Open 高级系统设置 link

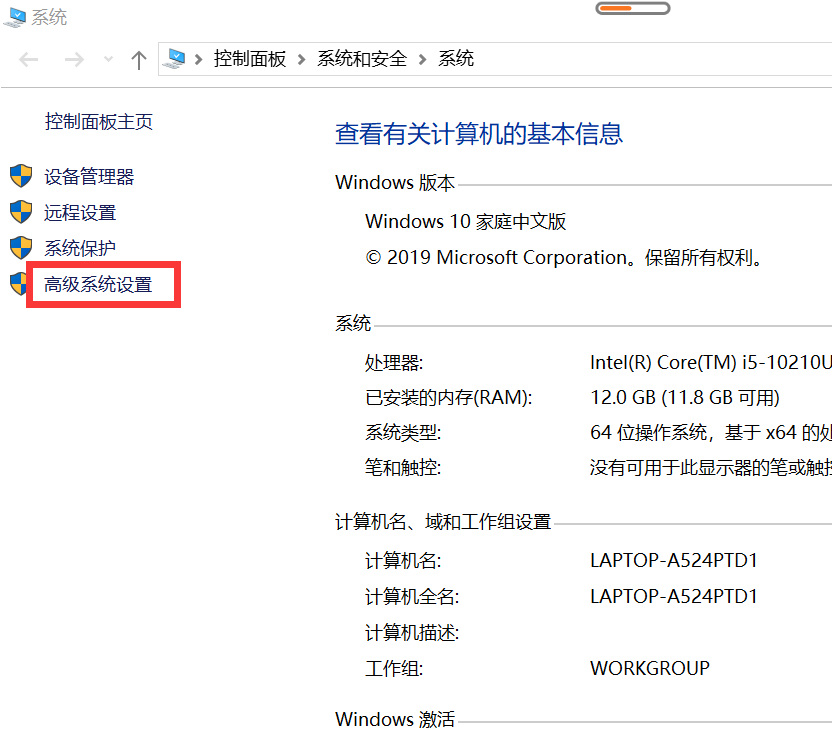pyautogui.click(x=98, y=284)
